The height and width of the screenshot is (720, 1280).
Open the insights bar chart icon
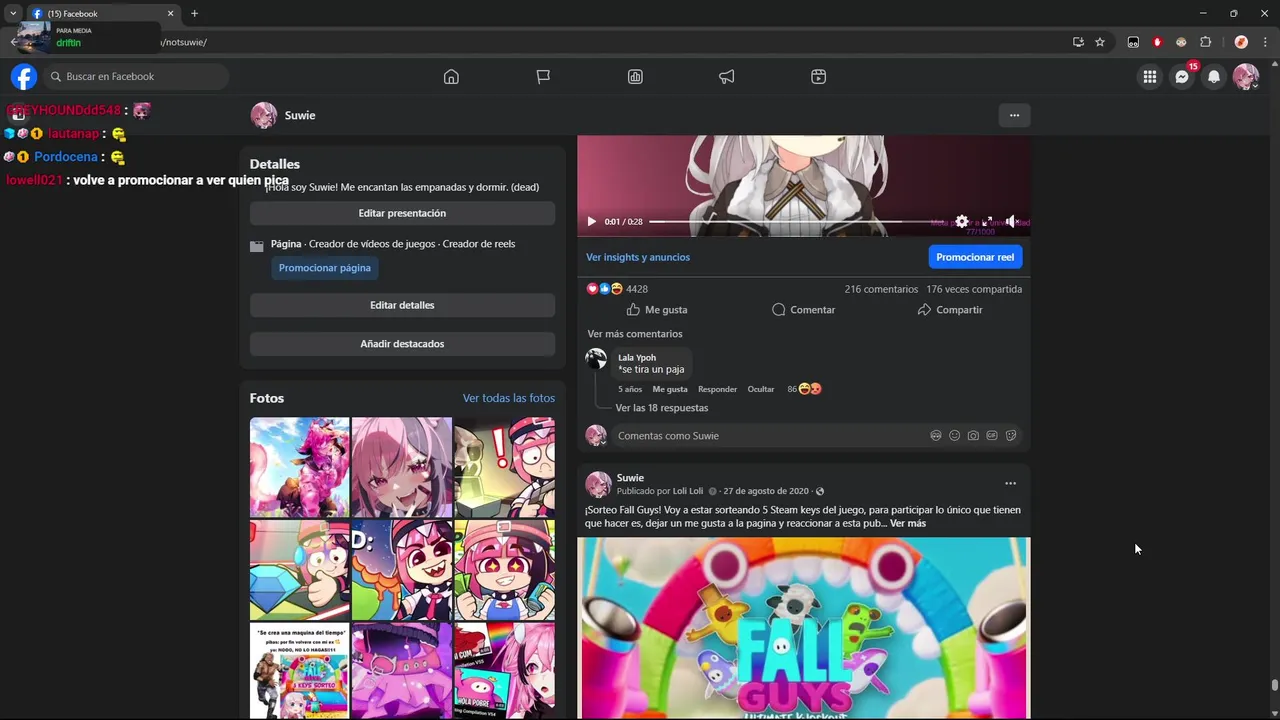[635, 77]
